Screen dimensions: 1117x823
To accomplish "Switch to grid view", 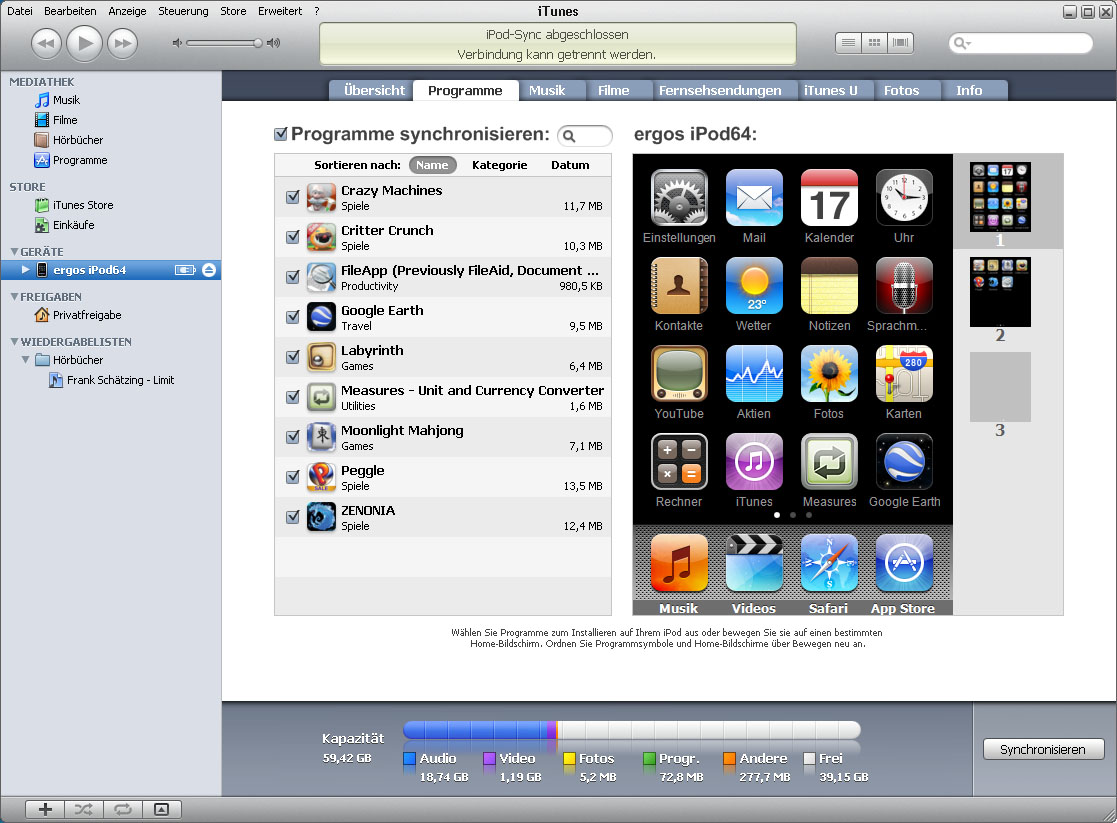I will coord(874,43).
